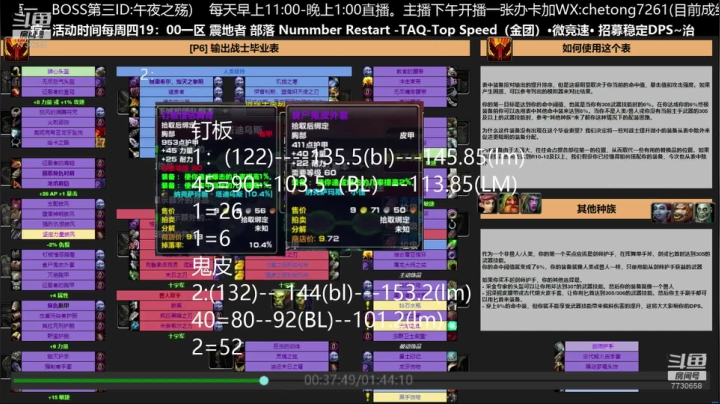The height and width of the screenshot is (404, 720).
Task: Select the tauren race portrait
Action: point(682,213)
